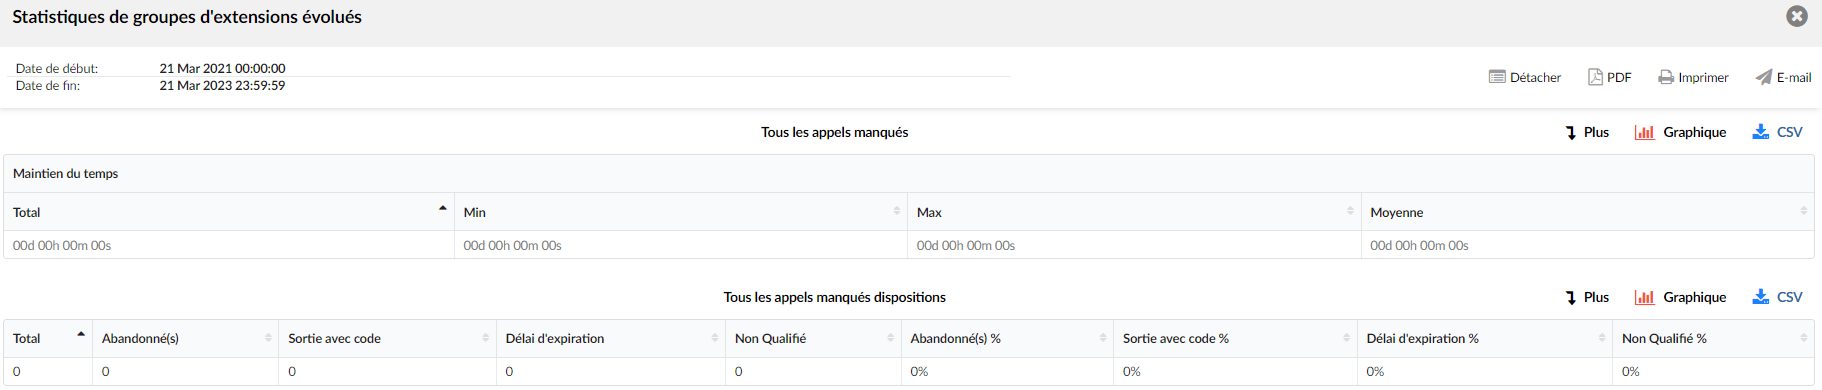This screenshot has height=390, width=1822.
Task: Click the Détacher icon button
Action: pyautogui.click(x=1525, y=77)
